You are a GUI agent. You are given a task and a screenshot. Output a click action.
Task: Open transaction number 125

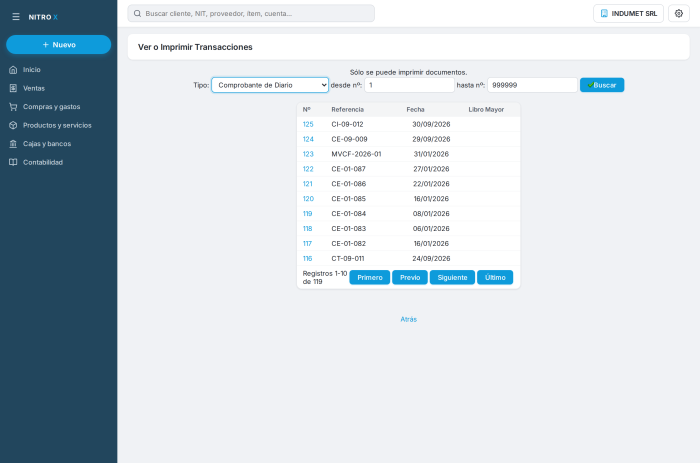[308, 124]
